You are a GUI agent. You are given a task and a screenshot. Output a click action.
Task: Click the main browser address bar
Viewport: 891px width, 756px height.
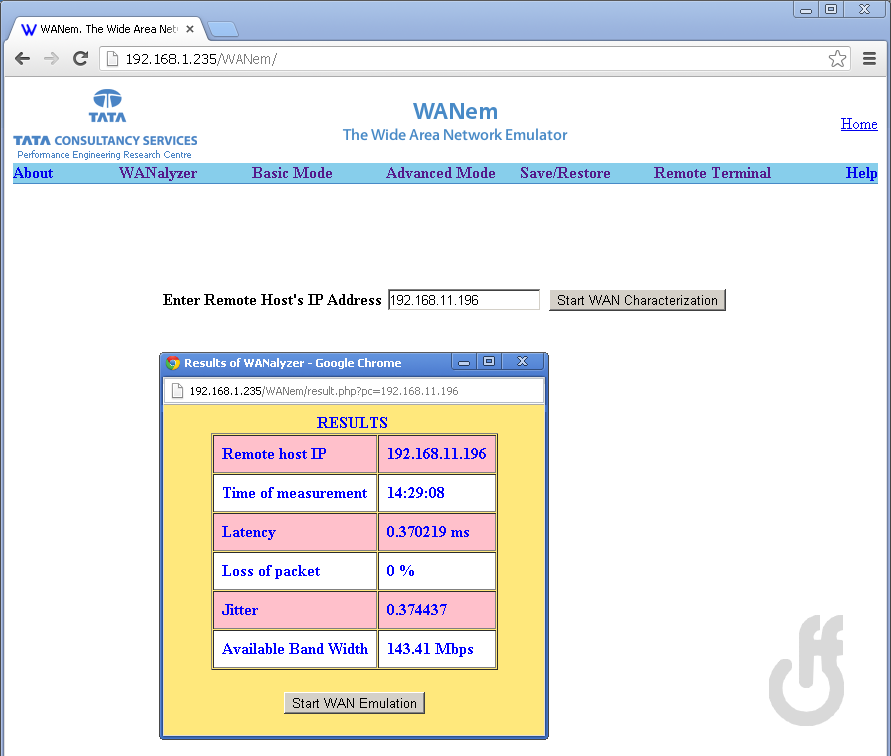coord(475,59)
